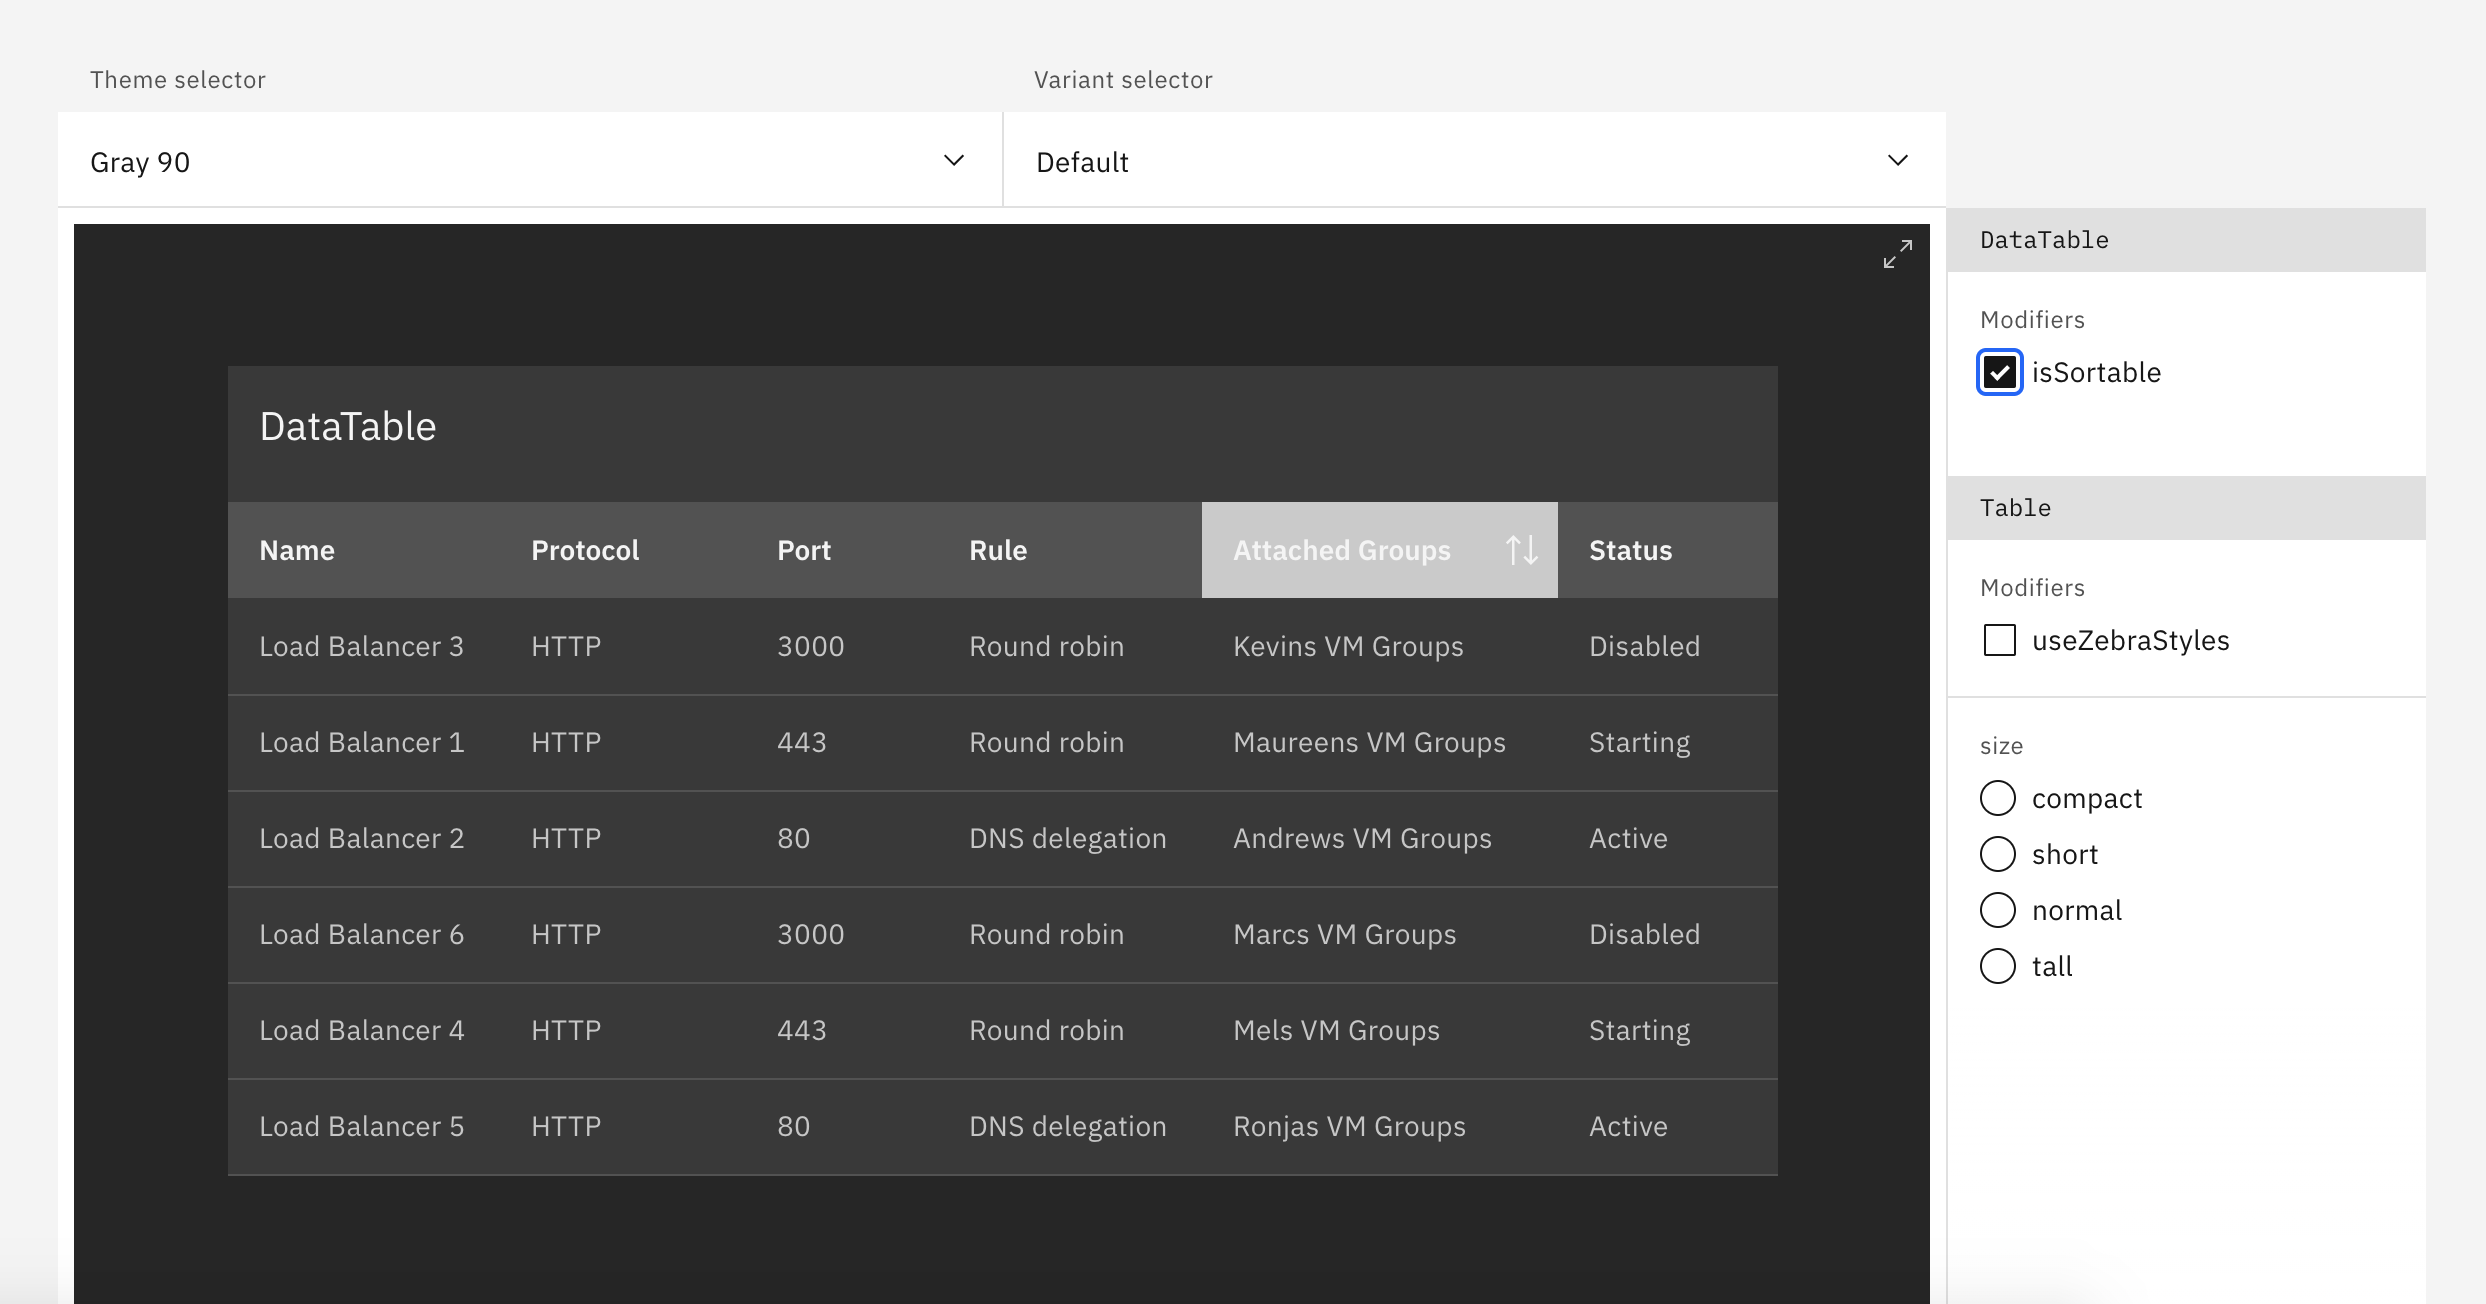Select the normal size radio button

tap(1998, 910)
